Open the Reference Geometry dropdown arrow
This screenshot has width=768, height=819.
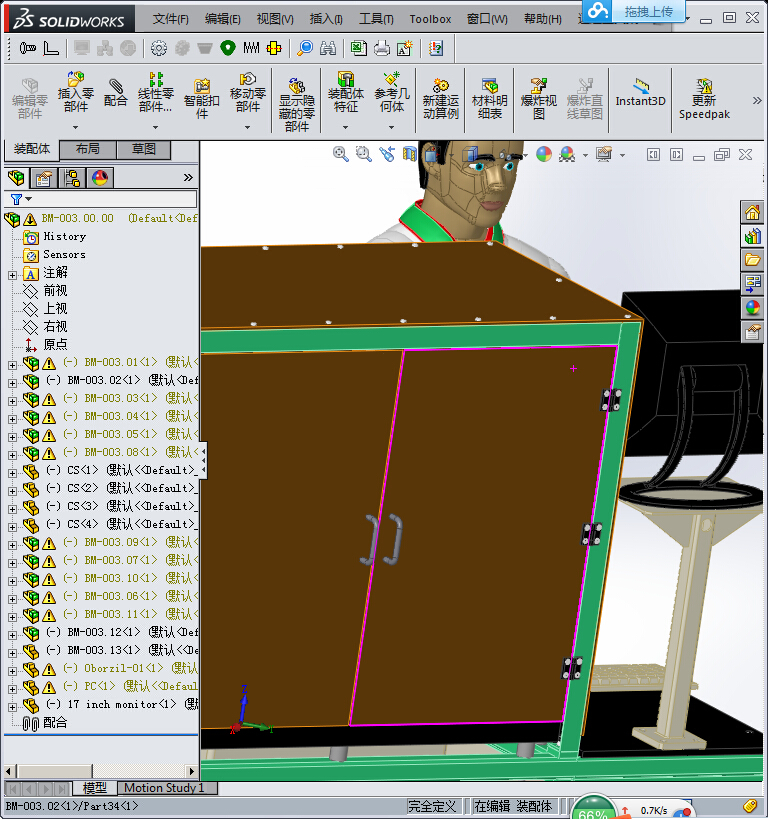[x=391, y=127]
